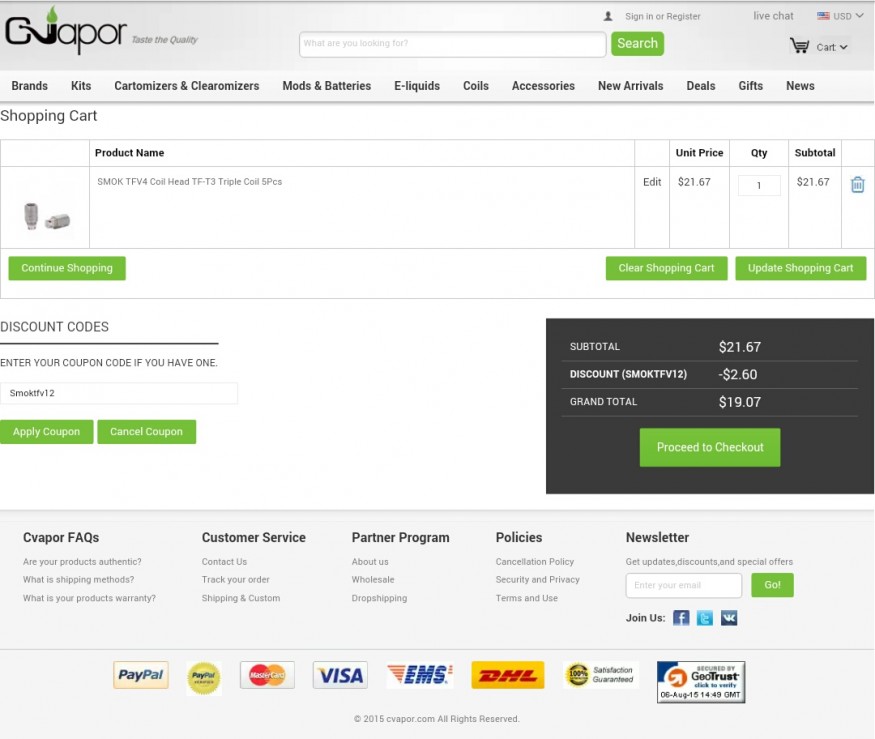Verify the GeoTrust security seal
Screen dimensions: 875x739
[701, 682]
